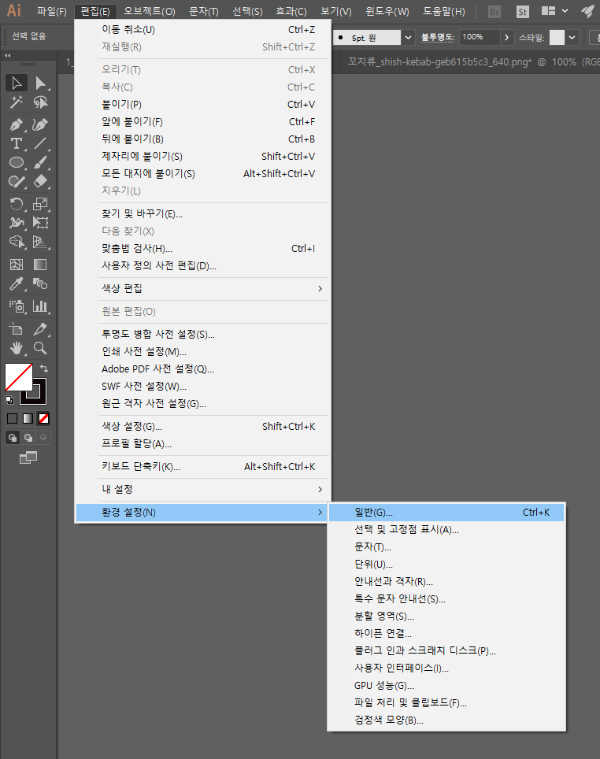Select the Perspective Grid tool
The width and height of the screenshot is (600, 759).
pyautogui.click(x=41, y=242)
